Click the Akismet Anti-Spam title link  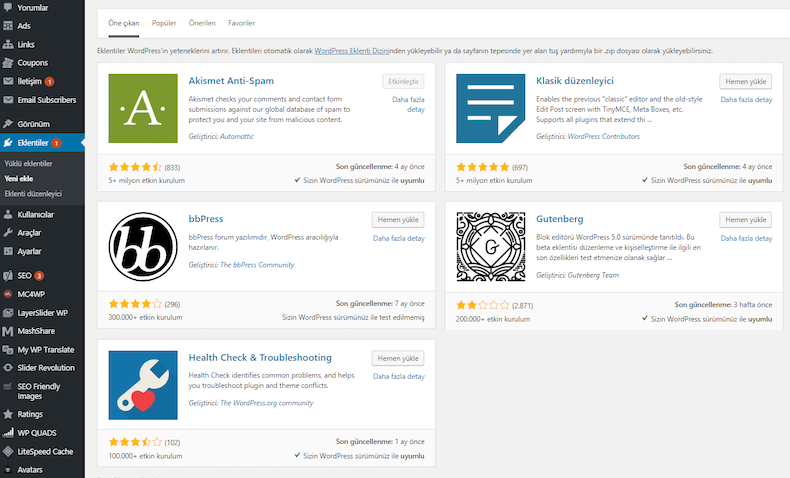(x=231, y=81)
